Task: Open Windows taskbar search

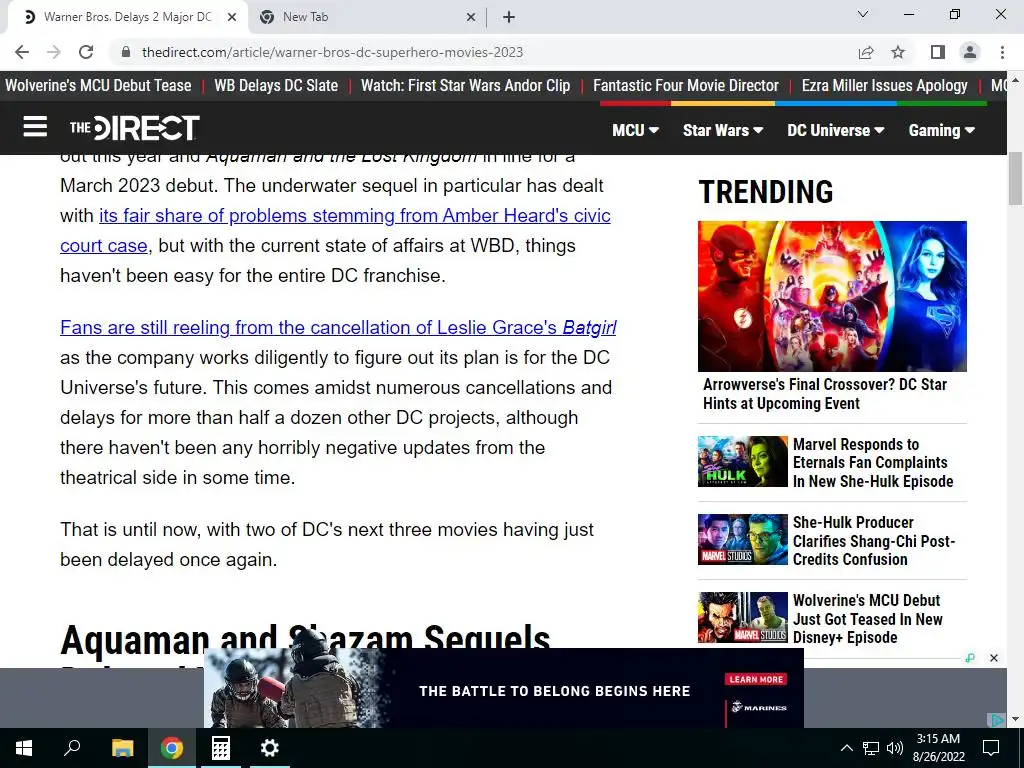Action: tap(72, 748)
